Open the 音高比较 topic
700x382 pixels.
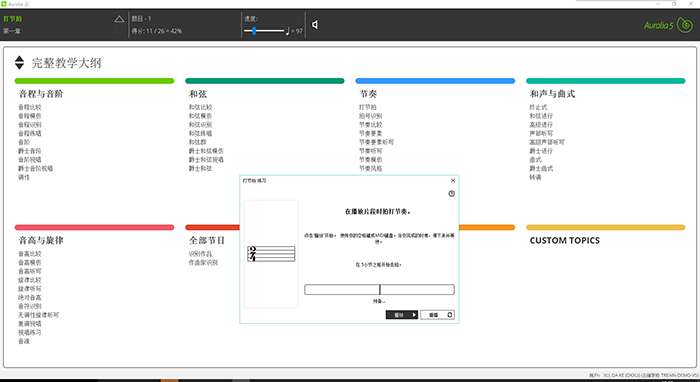(29, 253)
